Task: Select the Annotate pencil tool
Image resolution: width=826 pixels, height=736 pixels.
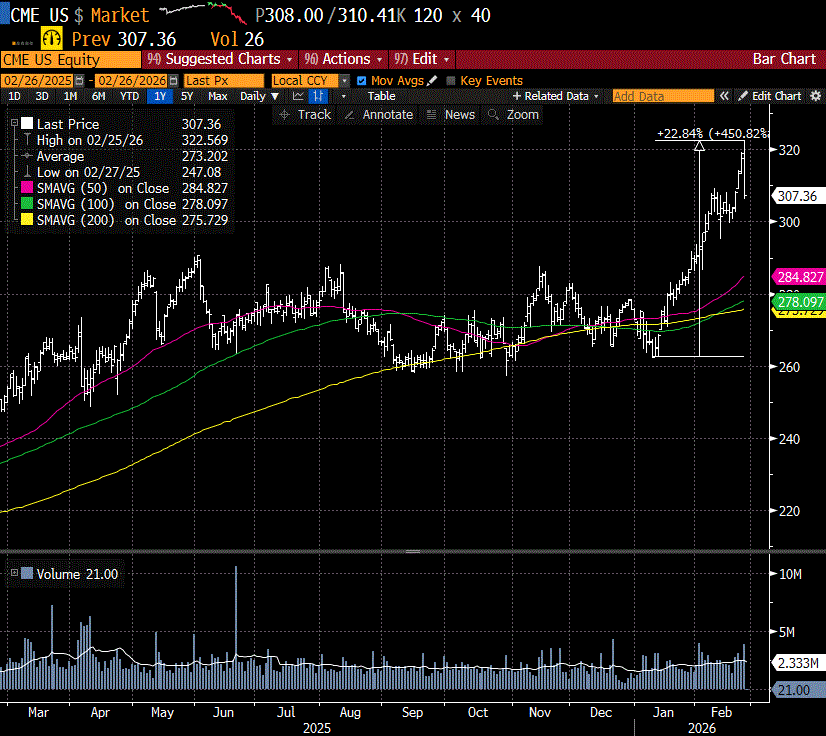Action: pyautogui.click(x=379, y=114)
